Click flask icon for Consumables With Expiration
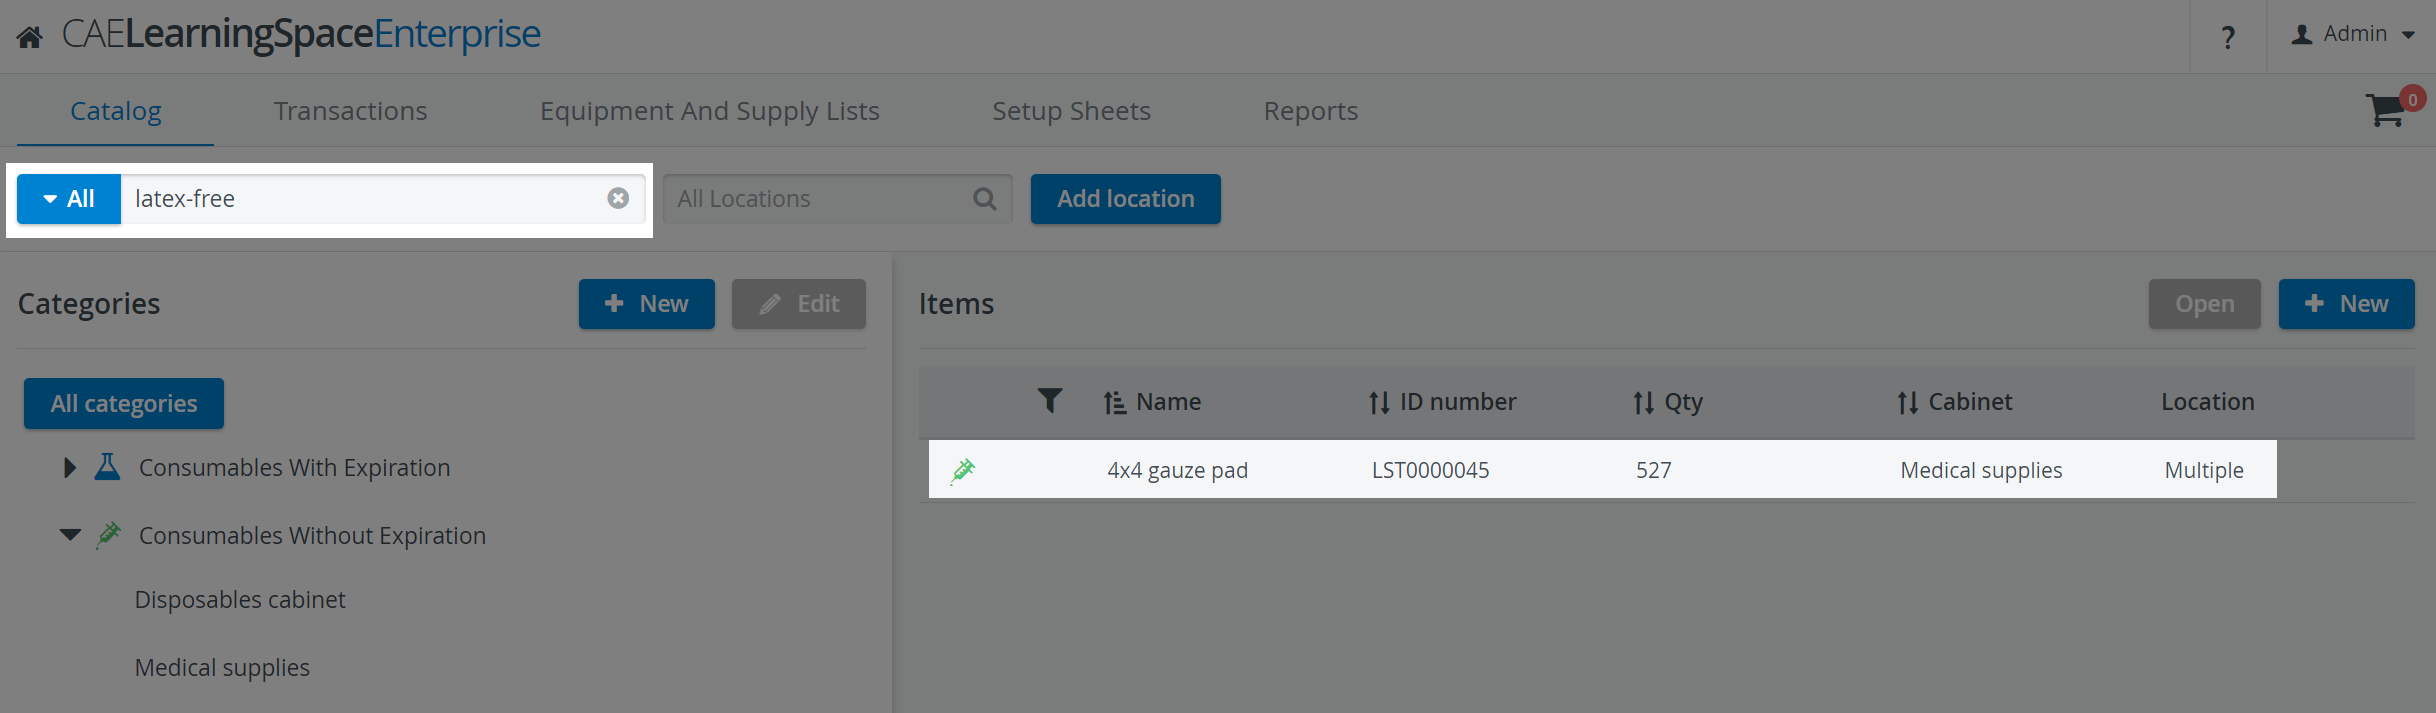2436x713 pixels. 107,466
